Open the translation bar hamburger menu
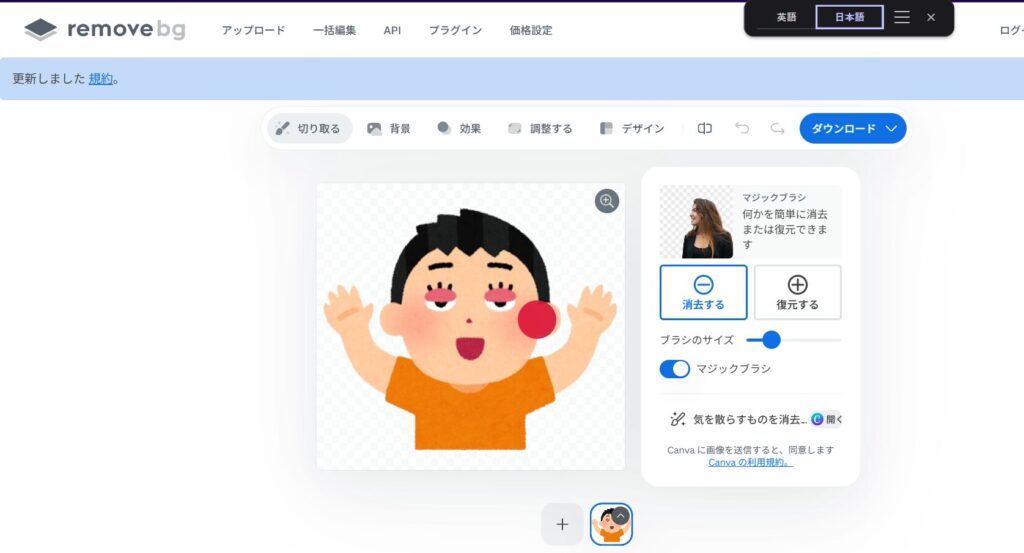The height and width of the screenshot is (553, 1024). (902, 17)
